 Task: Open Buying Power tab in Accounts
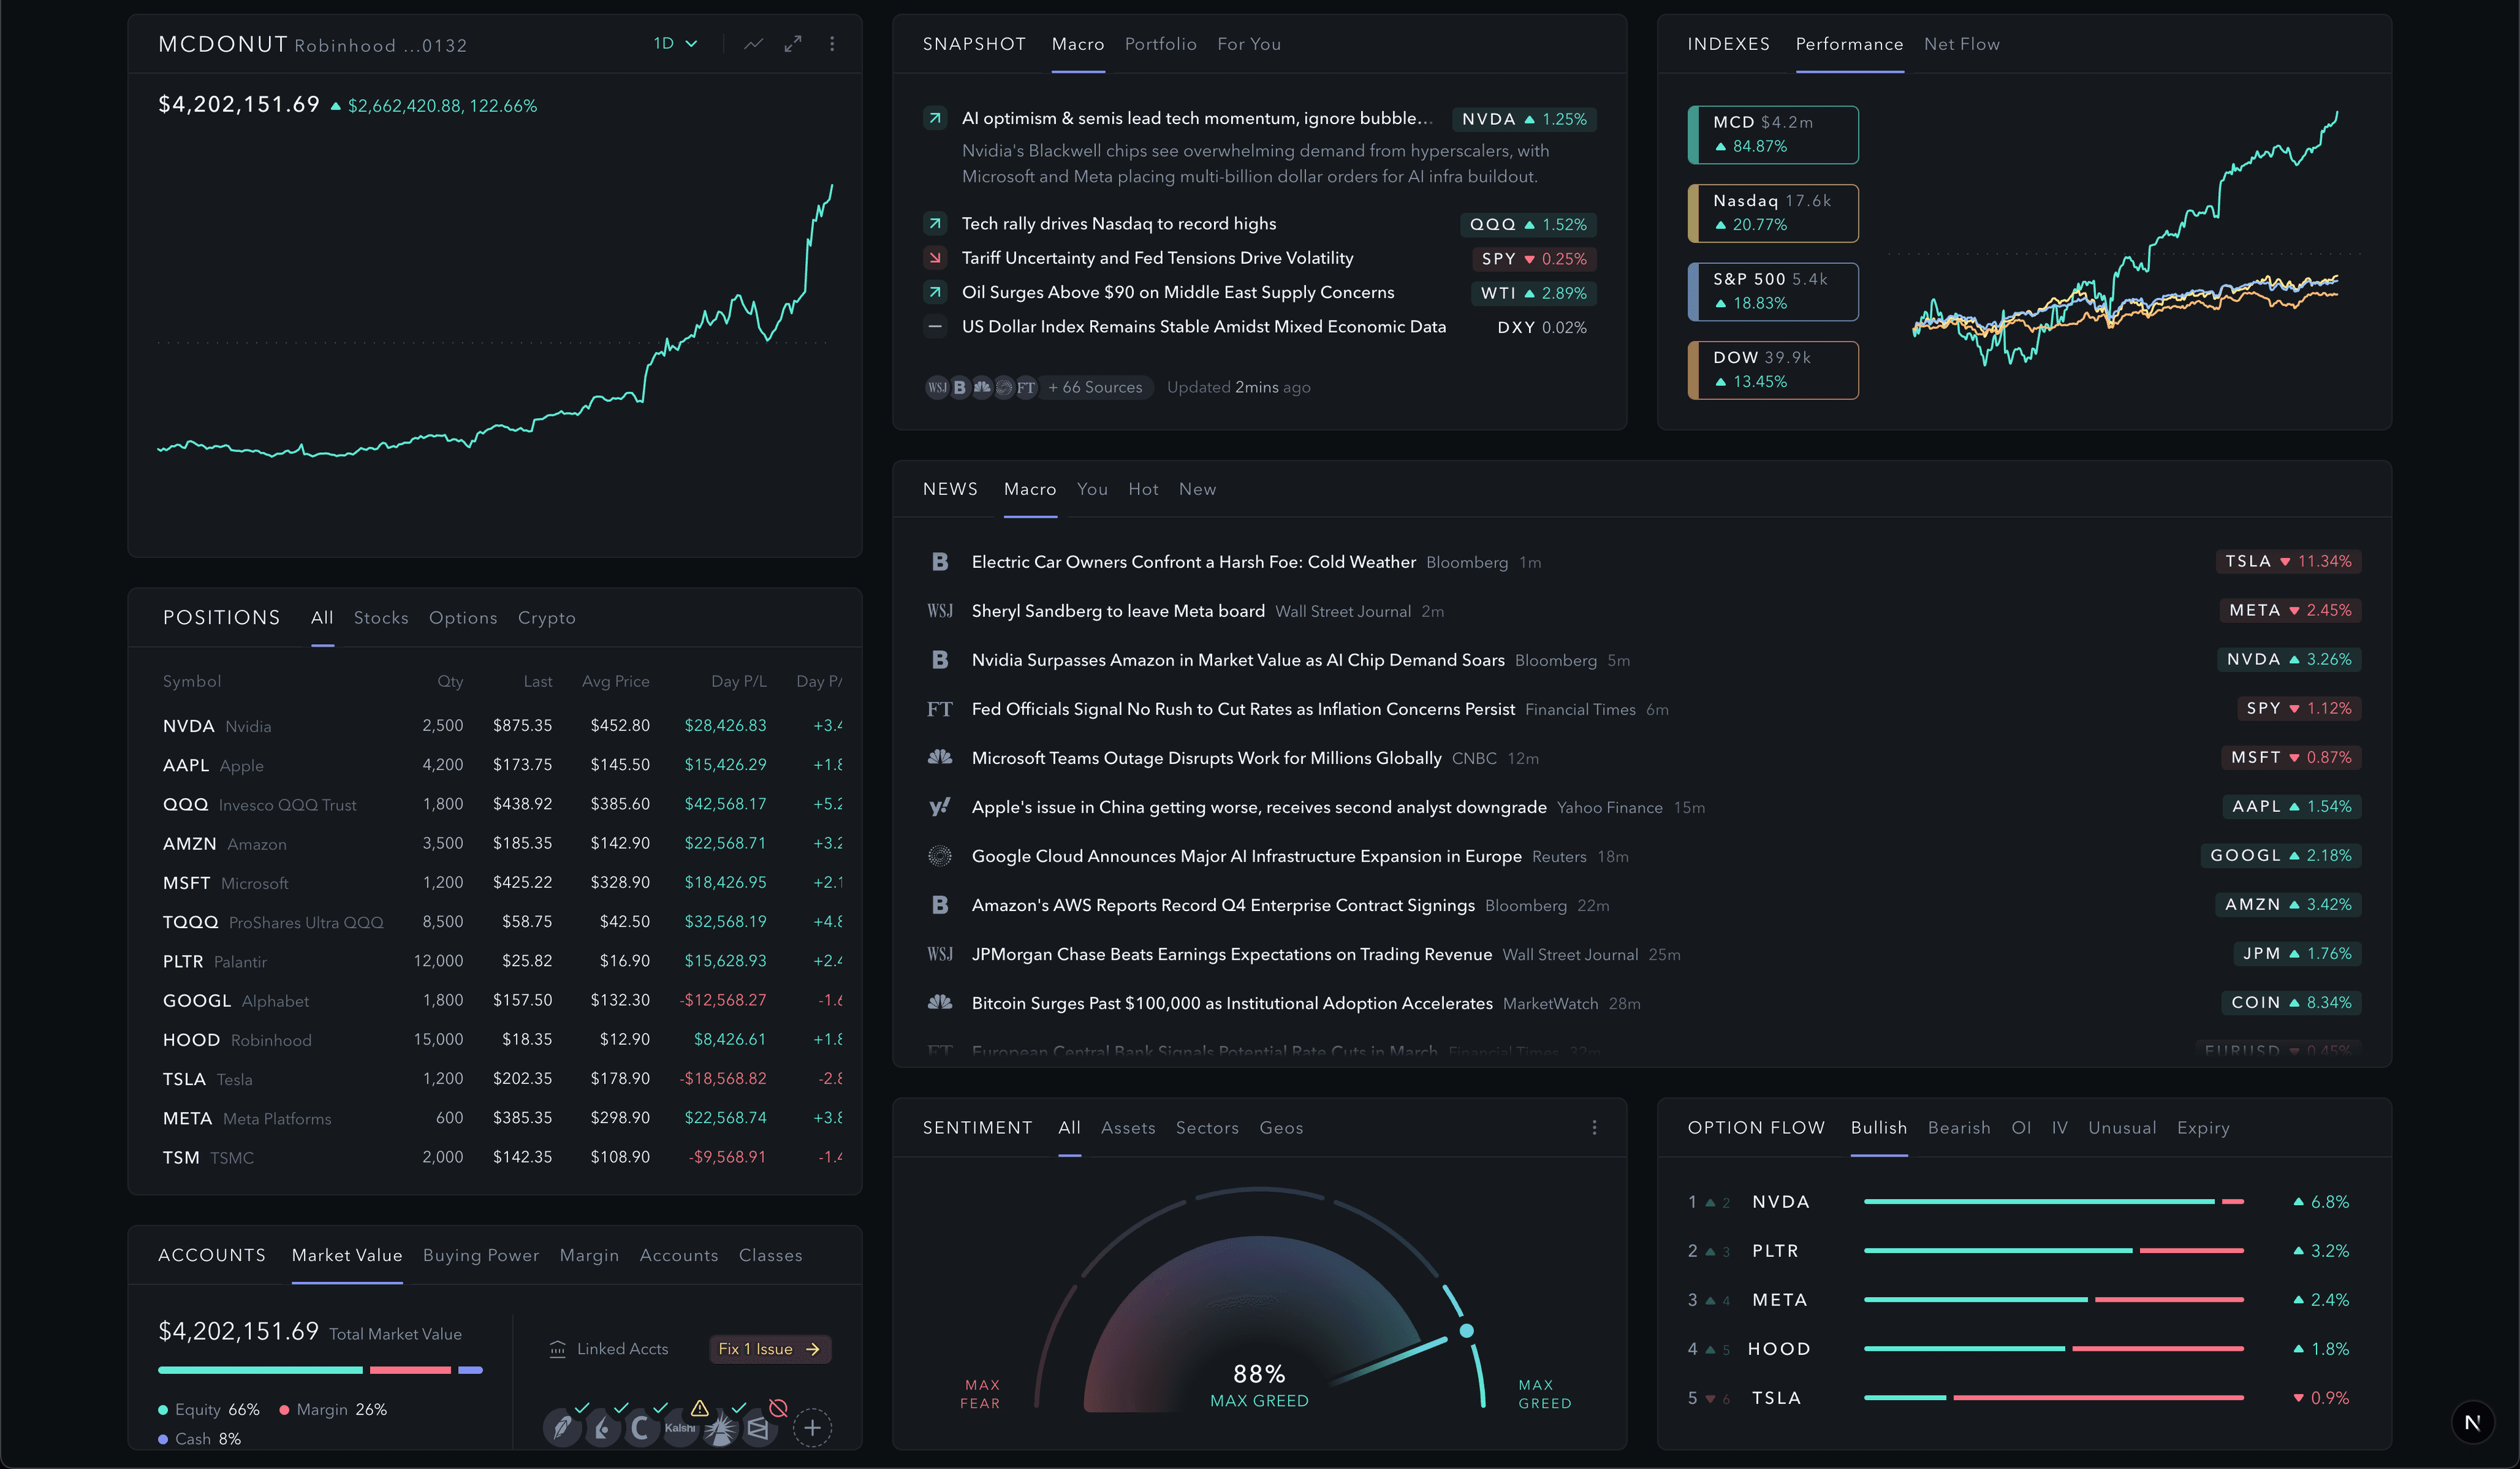tap(481, 1255)
